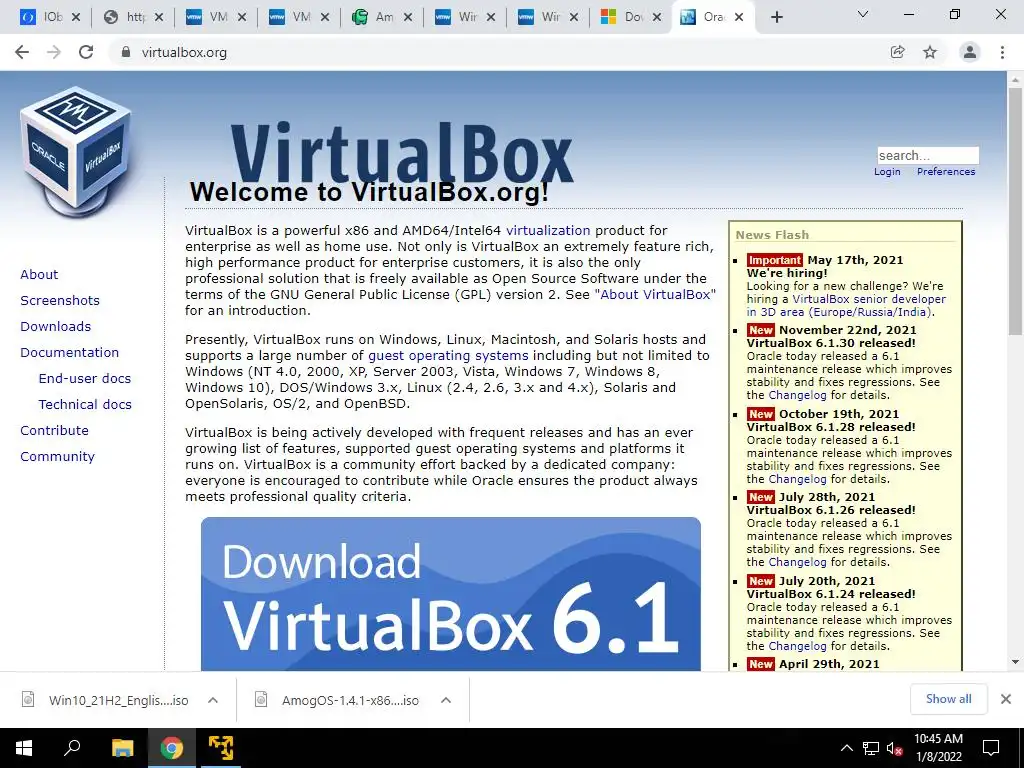Click the site search field
This screenshot has width=1024, height=768.
coord(927,155)
